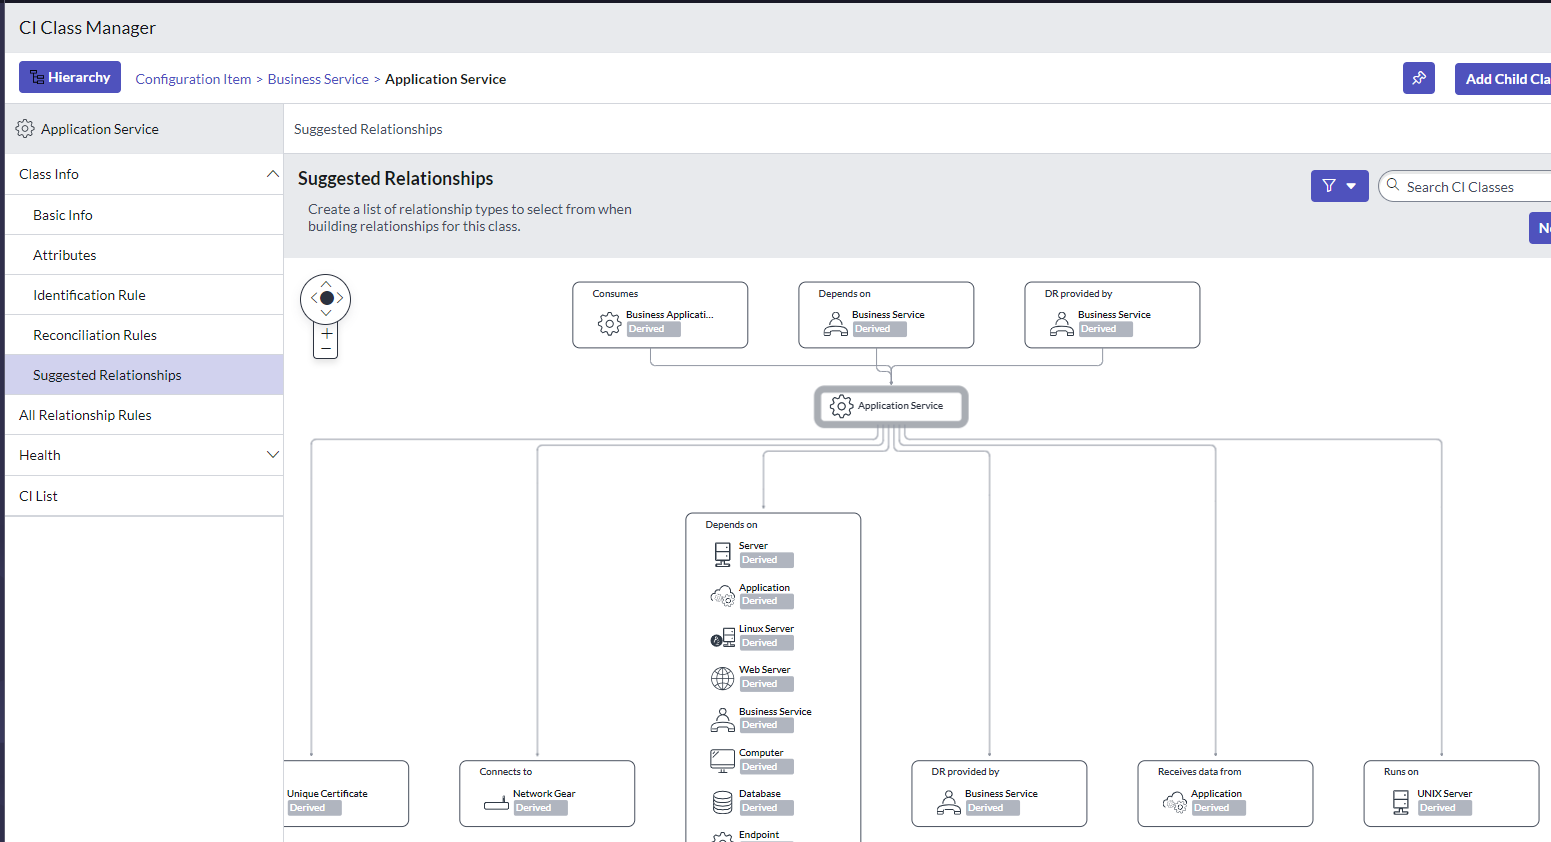Click the filter funnel icon
The height and width of the screenshot is (842, 1551).
tap(1329, 186)
